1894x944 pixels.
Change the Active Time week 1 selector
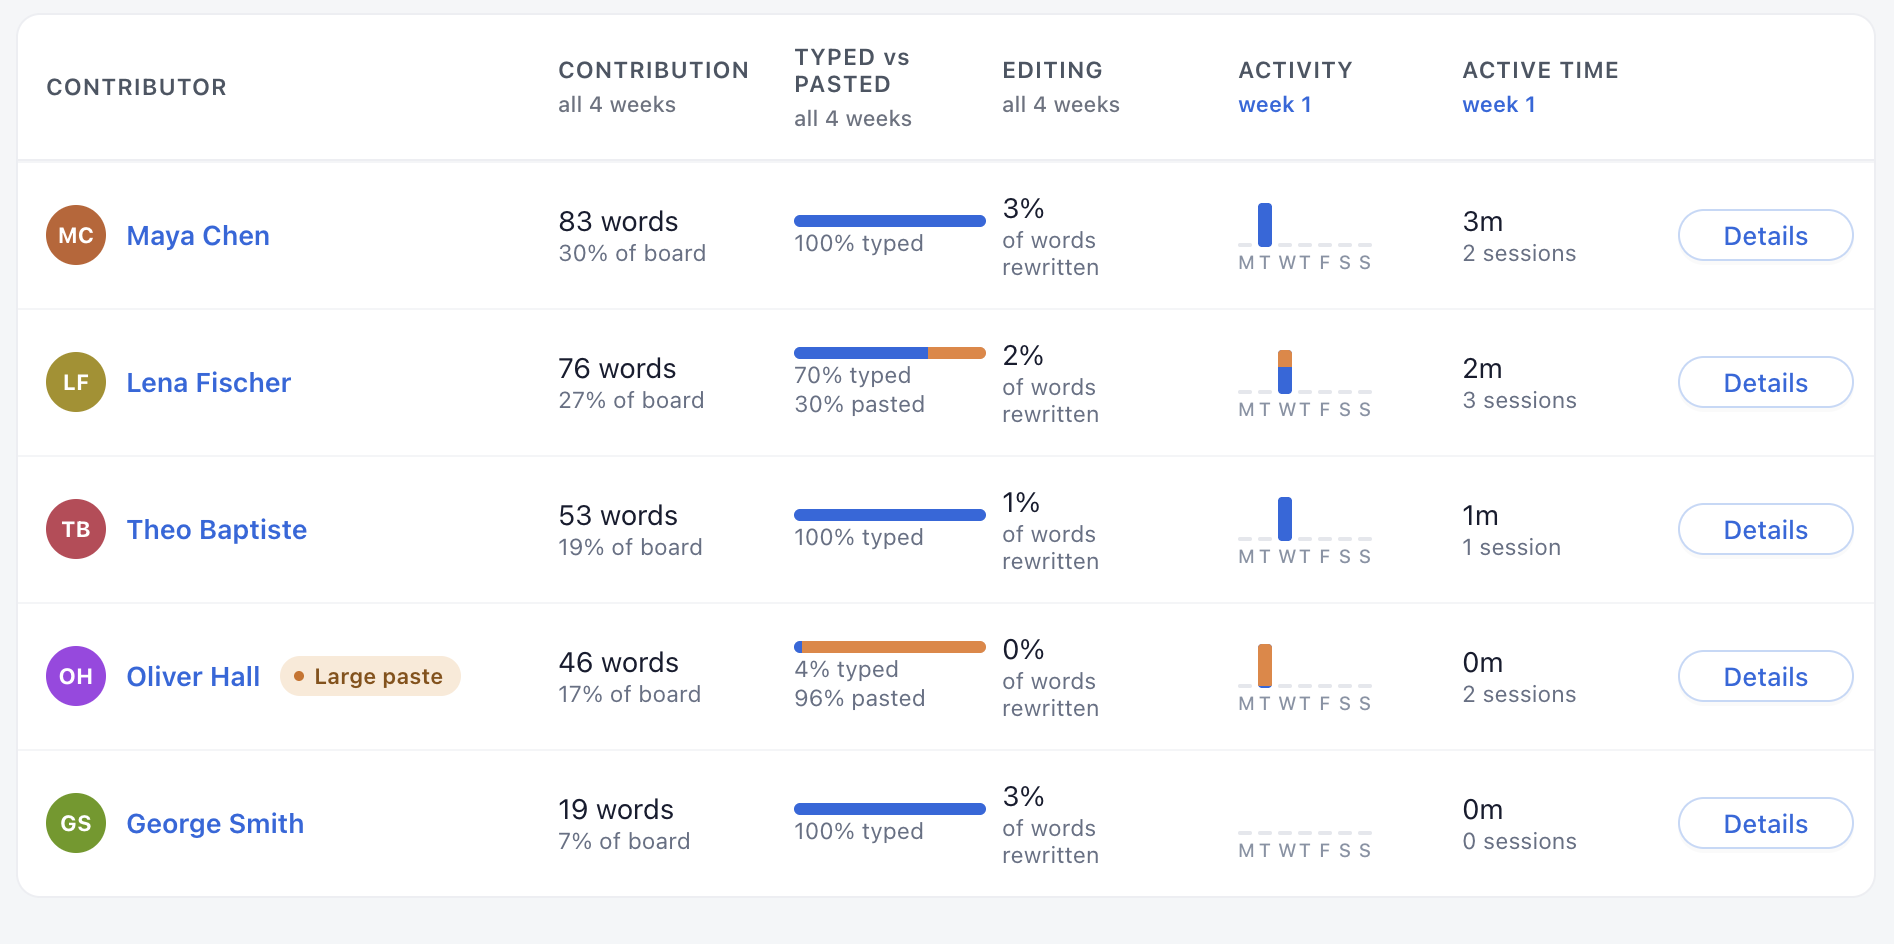[x=1499, y=105]
